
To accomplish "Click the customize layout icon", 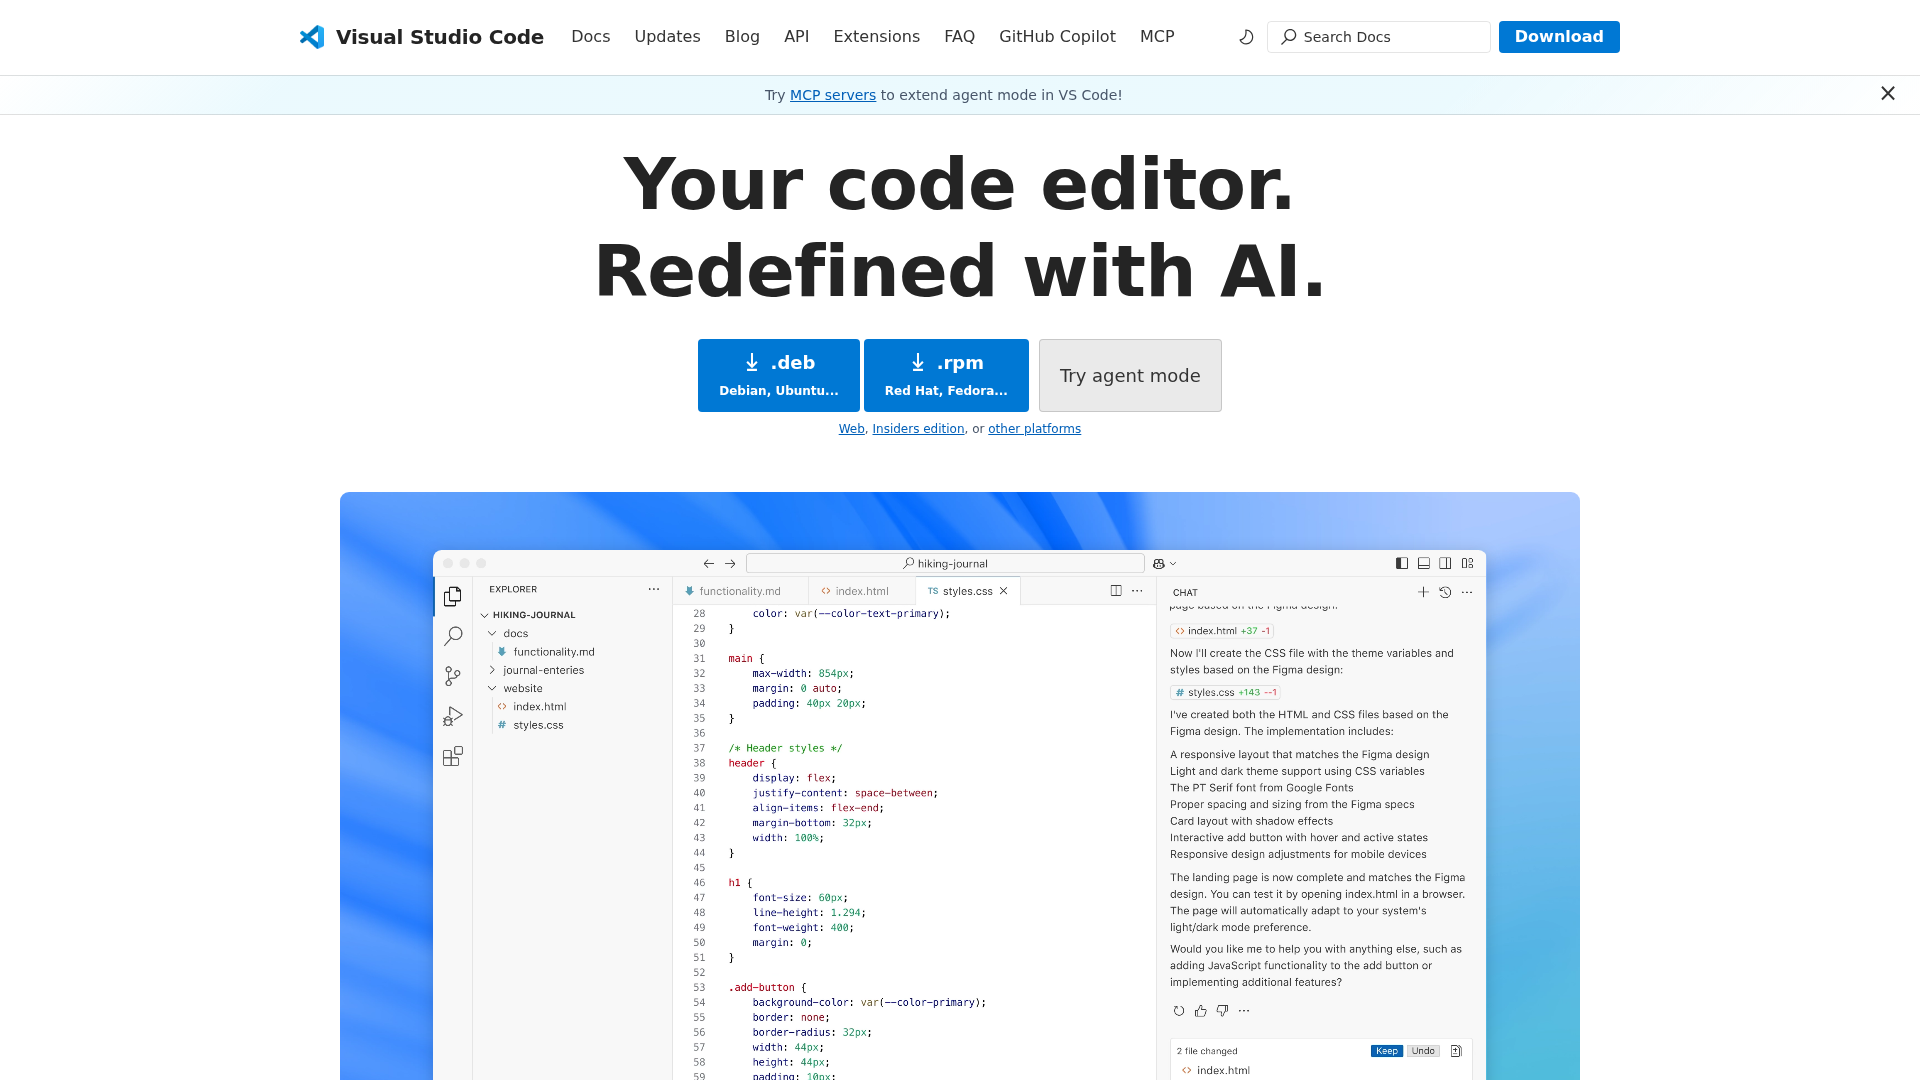I will click(1467, 564).
